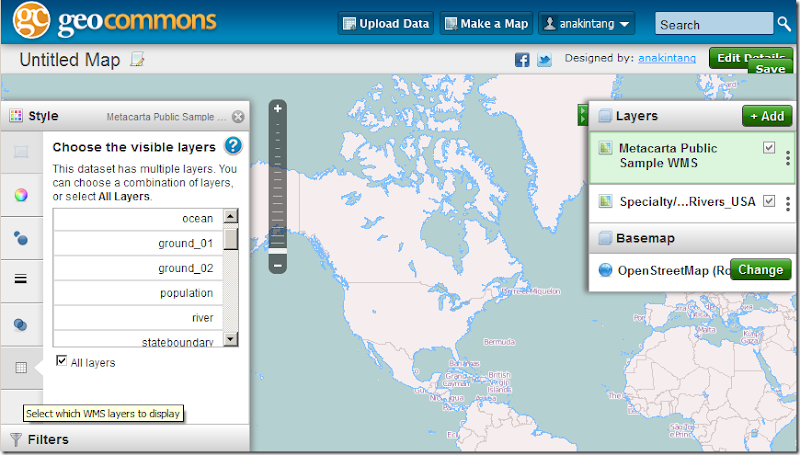Click the Rivers_USA layer type icon
Image resolution: width=800 pixels, height=455 pixels.
(605, 201)
